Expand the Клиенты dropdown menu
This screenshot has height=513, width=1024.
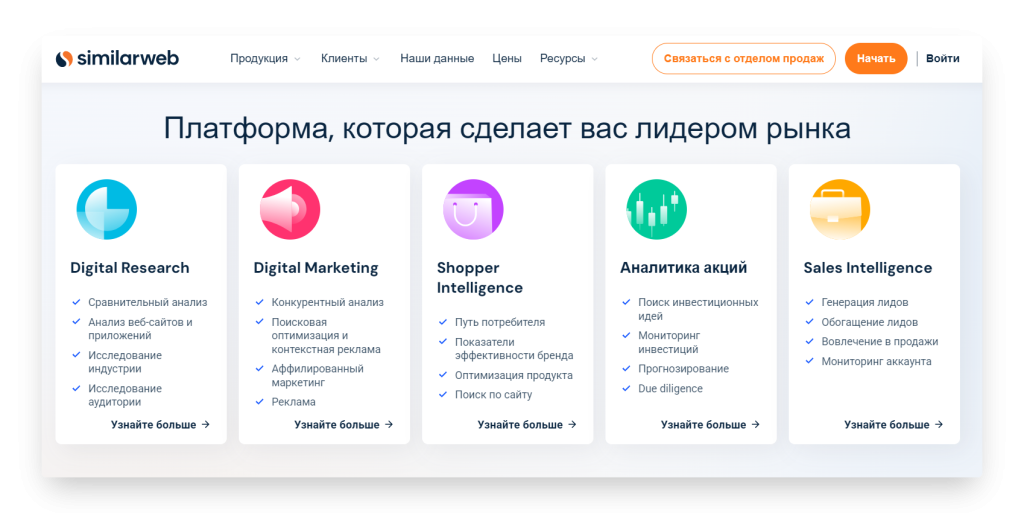(x=350, y=59)
